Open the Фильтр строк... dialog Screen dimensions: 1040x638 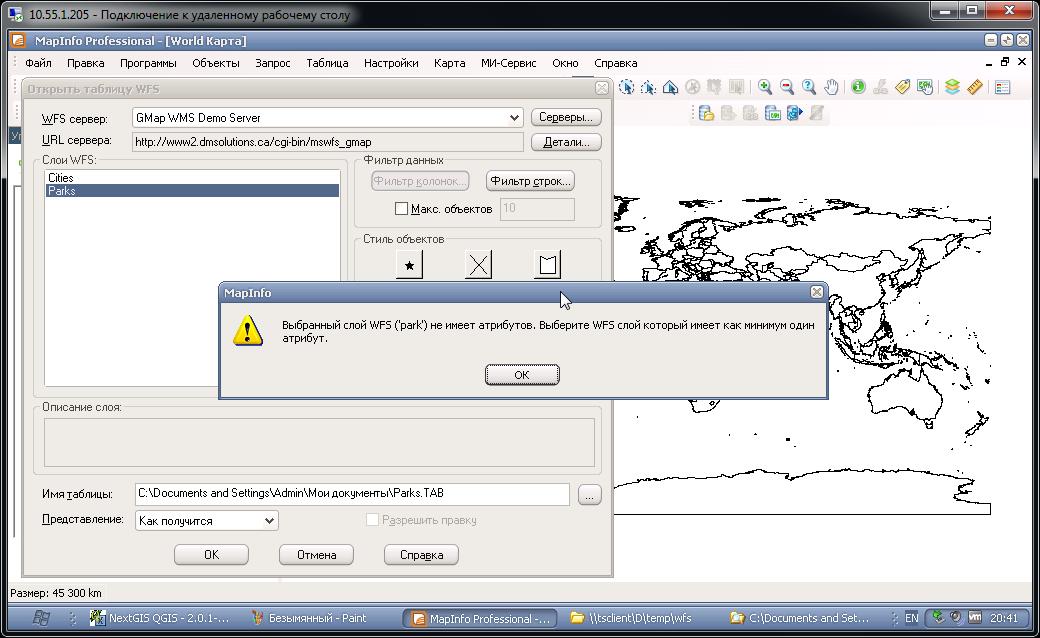(x=530, y=181)
